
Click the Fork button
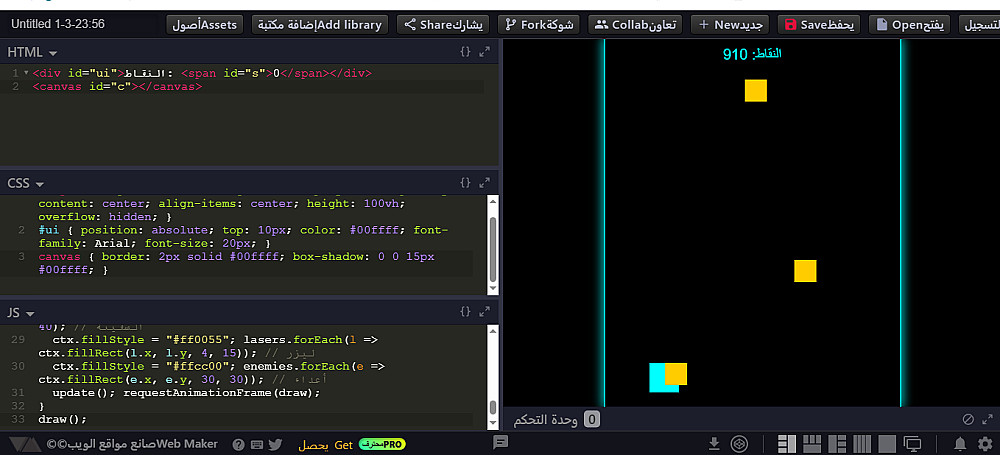[539, 25]
